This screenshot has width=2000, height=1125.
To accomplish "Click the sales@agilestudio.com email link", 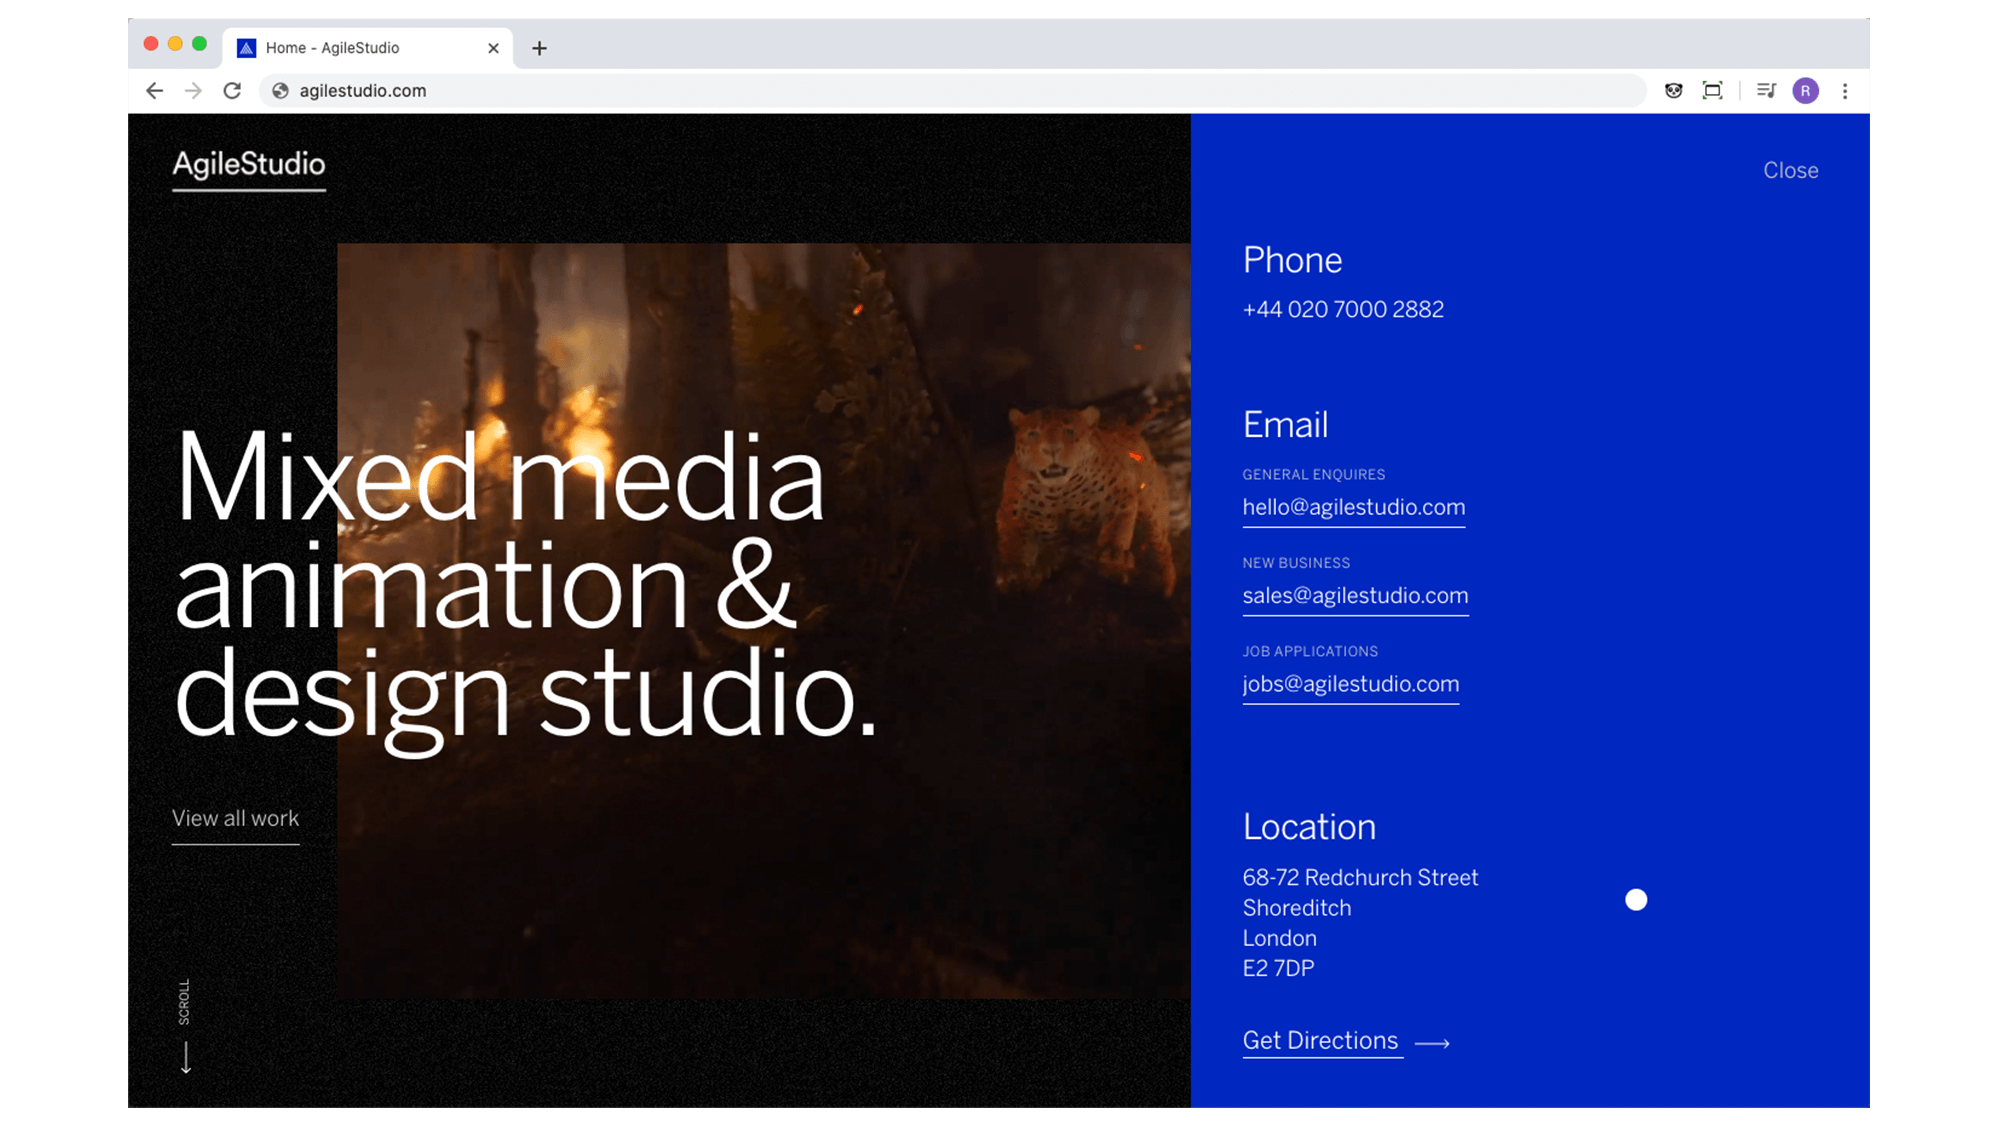I will tap(1355, 596).
